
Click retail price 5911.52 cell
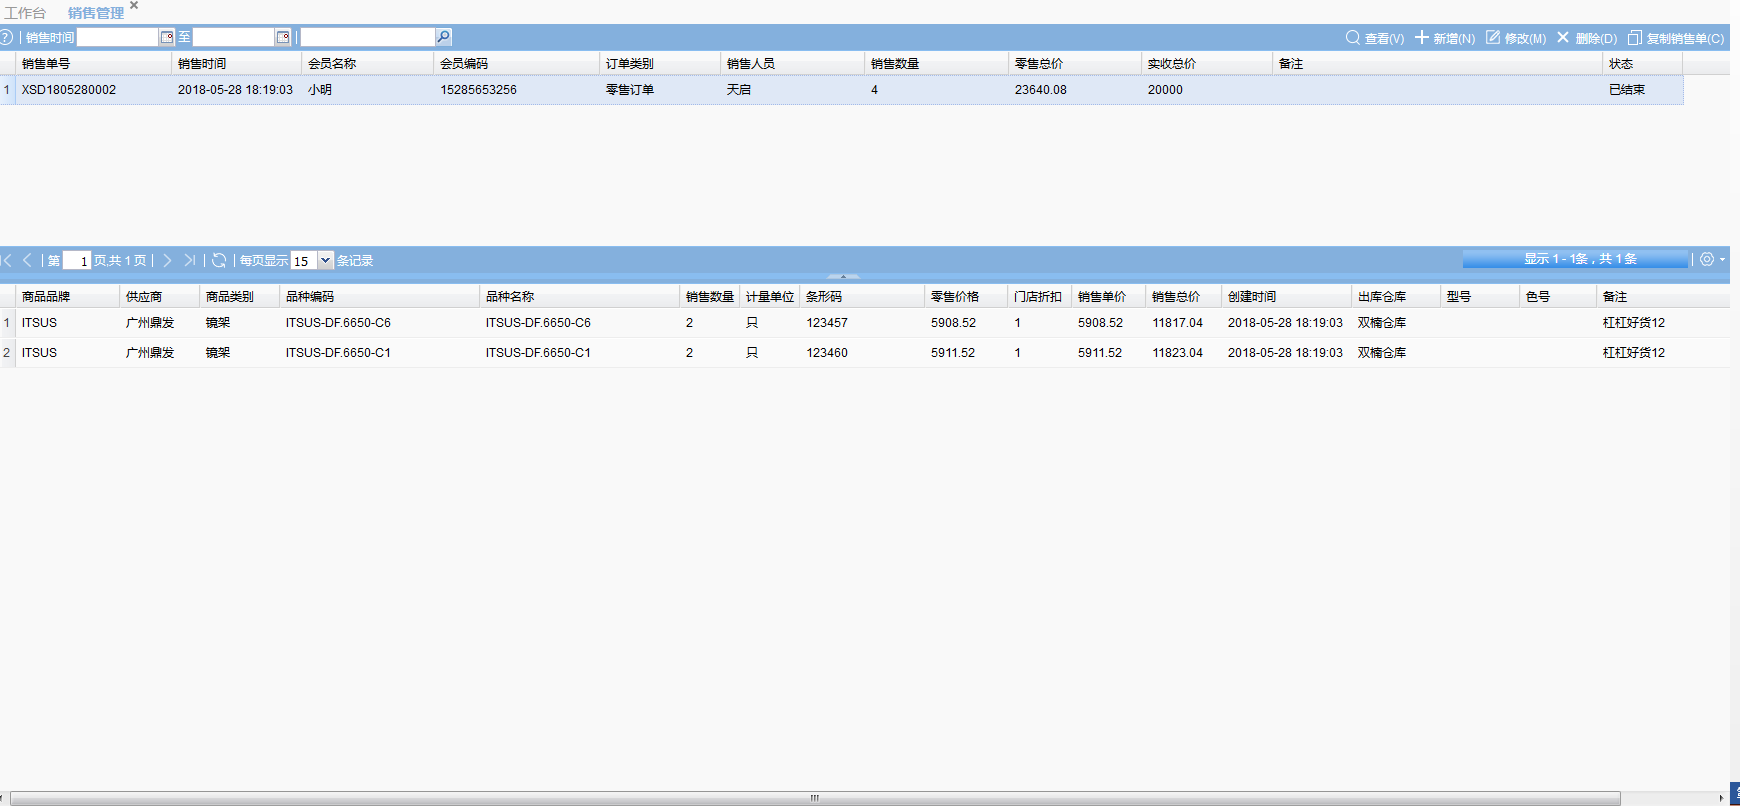(953, 353)
